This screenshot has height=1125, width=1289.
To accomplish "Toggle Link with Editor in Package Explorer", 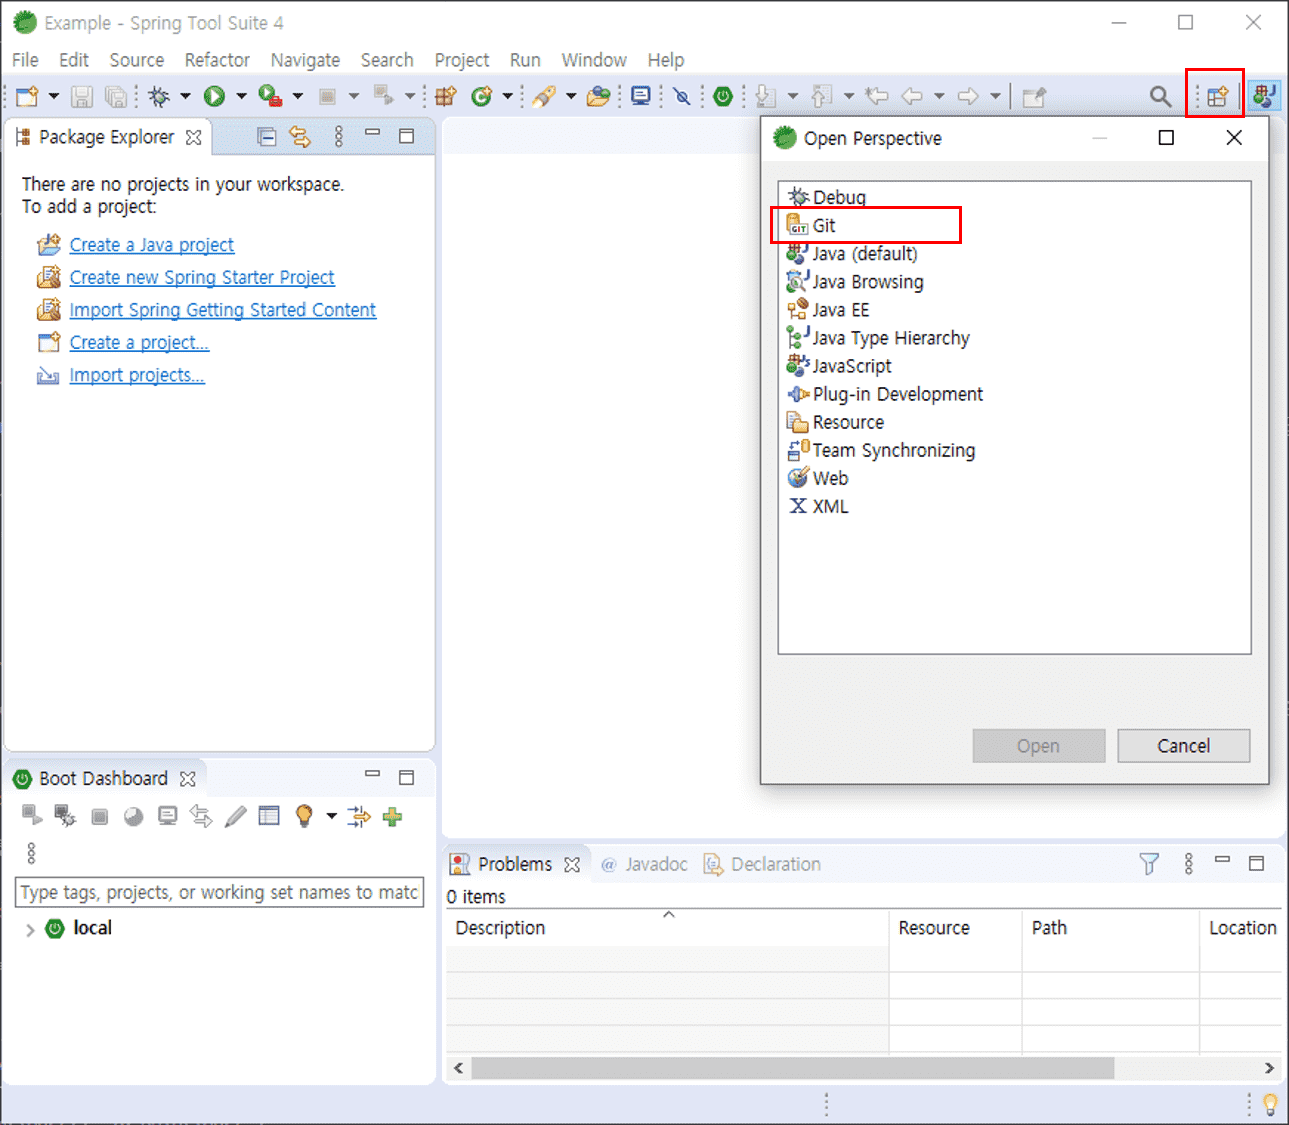I will coord(300,137).
